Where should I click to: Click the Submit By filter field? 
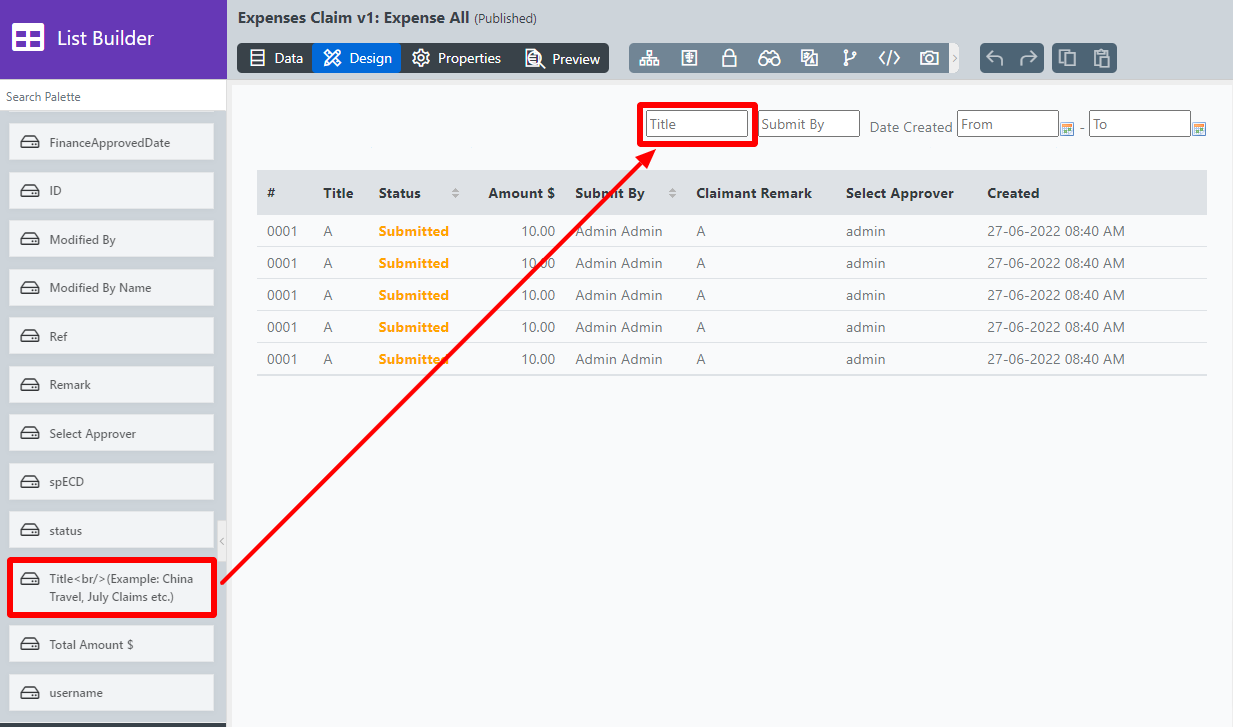click(x=808, y=124)
